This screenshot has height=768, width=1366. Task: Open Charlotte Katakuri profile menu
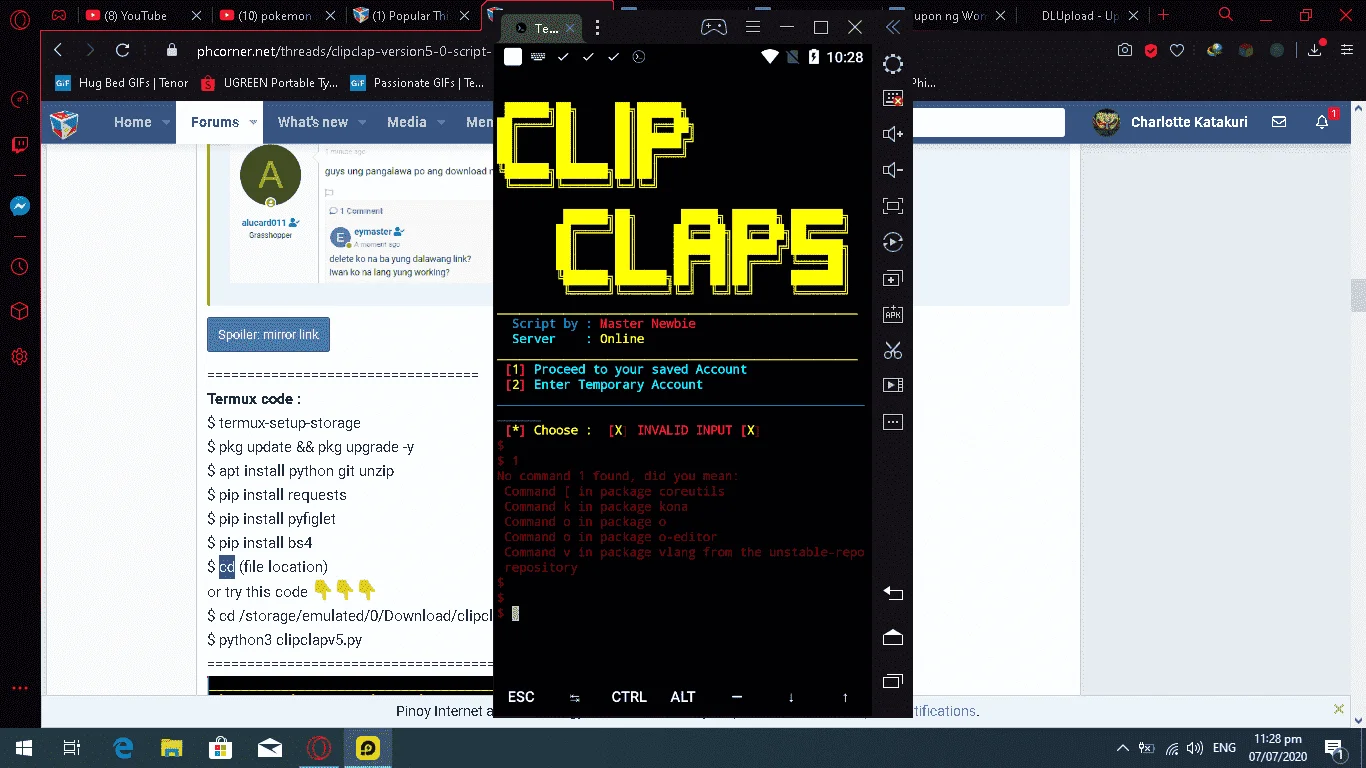1171,122
